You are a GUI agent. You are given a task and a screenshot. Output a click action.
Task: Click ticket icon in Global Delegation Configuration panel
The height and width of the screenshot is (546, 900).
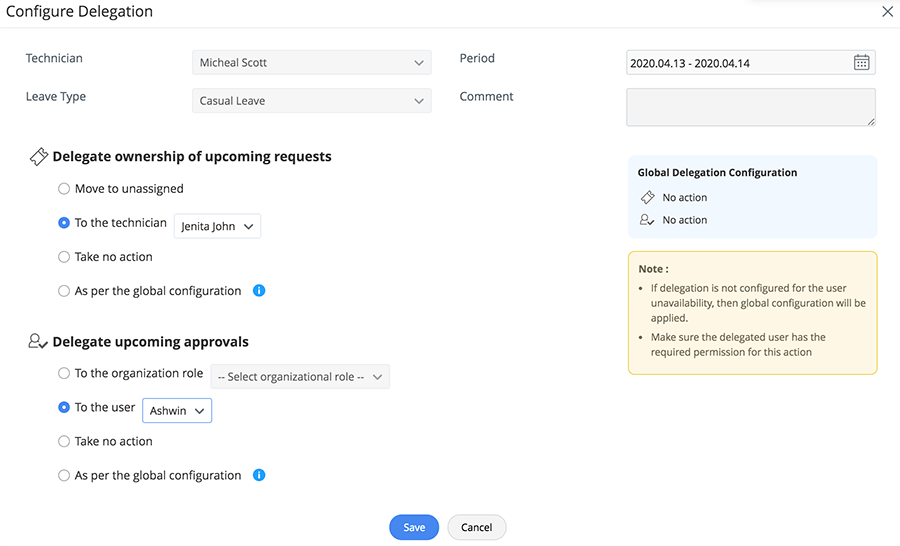(x=647, y=198)
